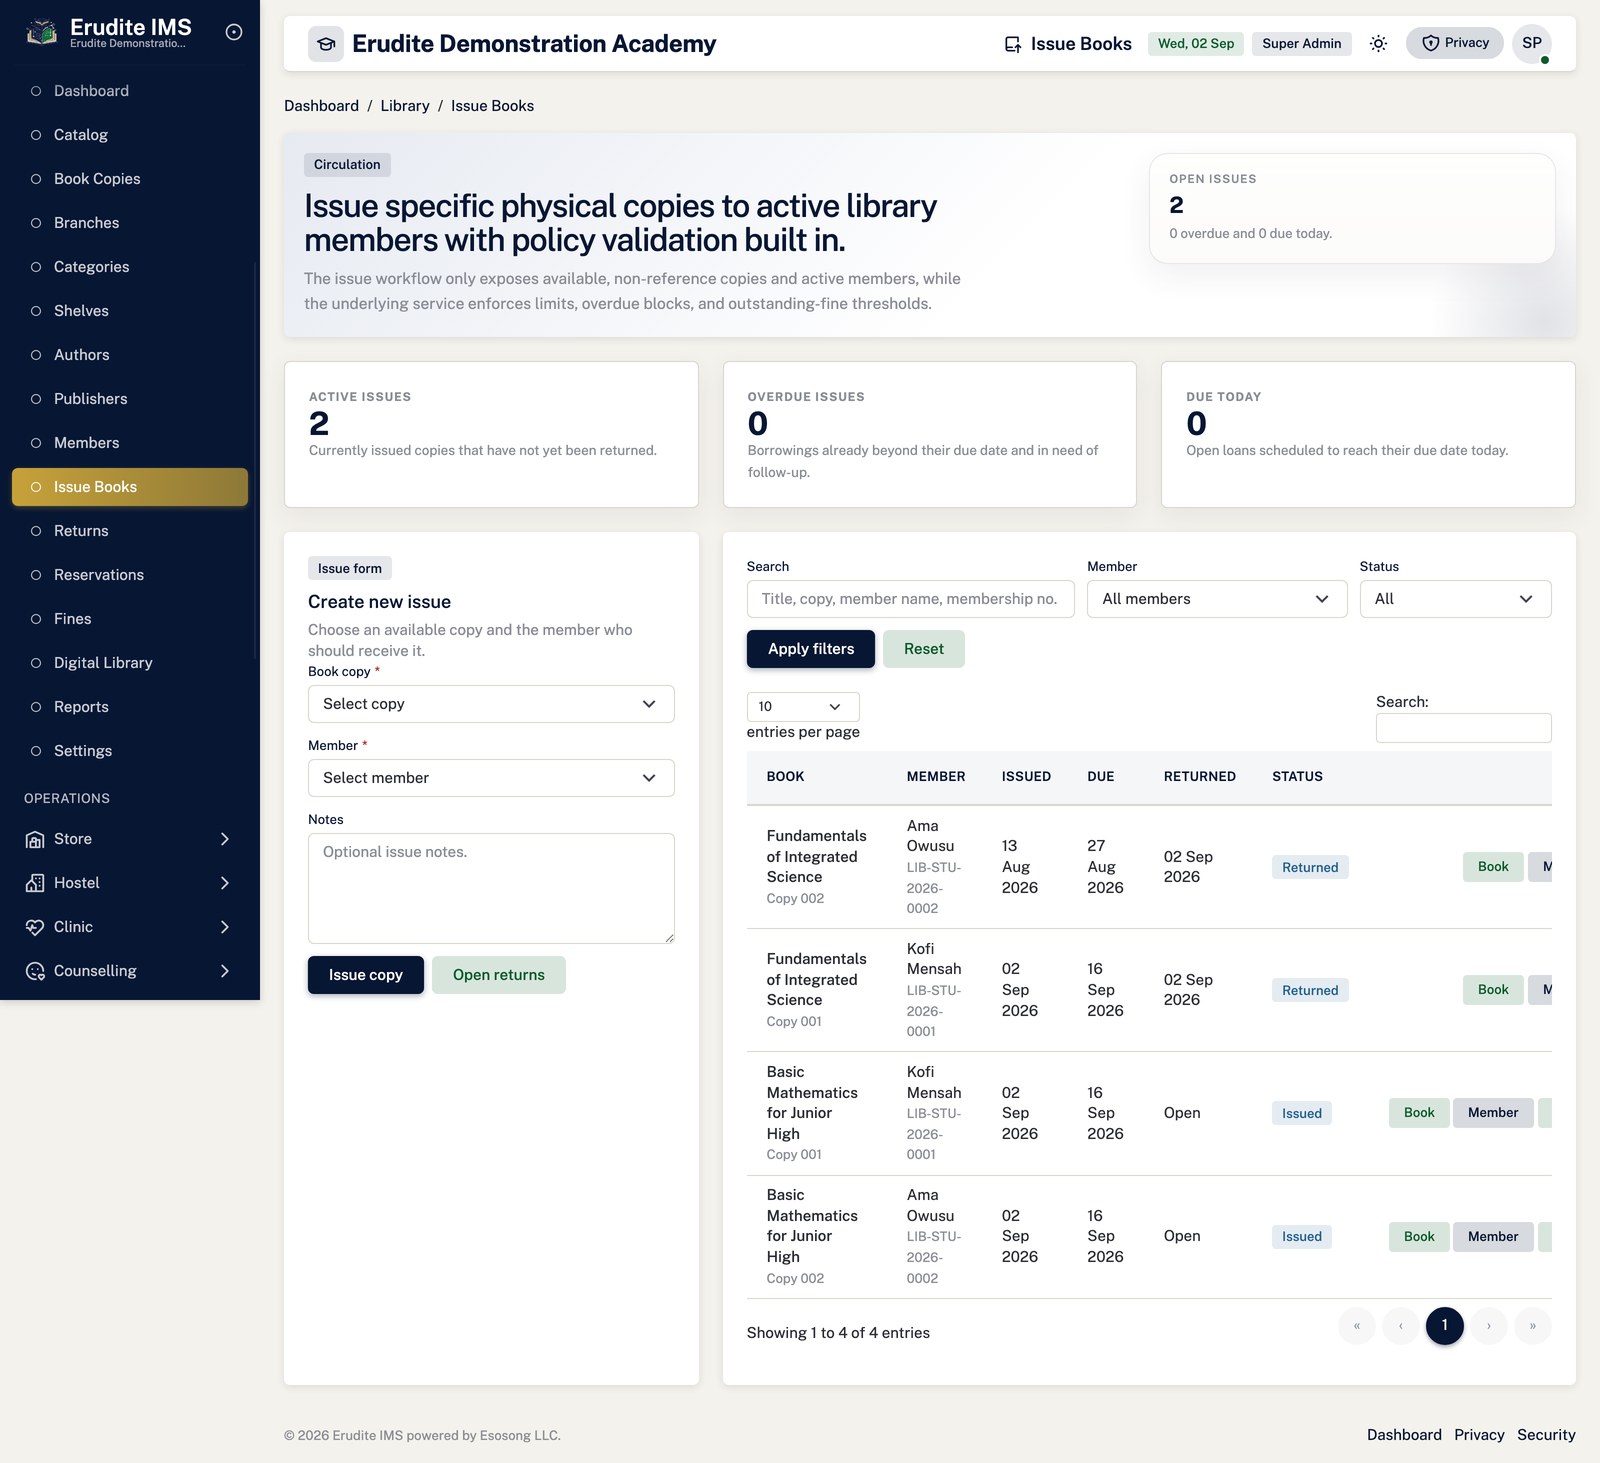Click the Erudite IMS logo

(41, 32)
